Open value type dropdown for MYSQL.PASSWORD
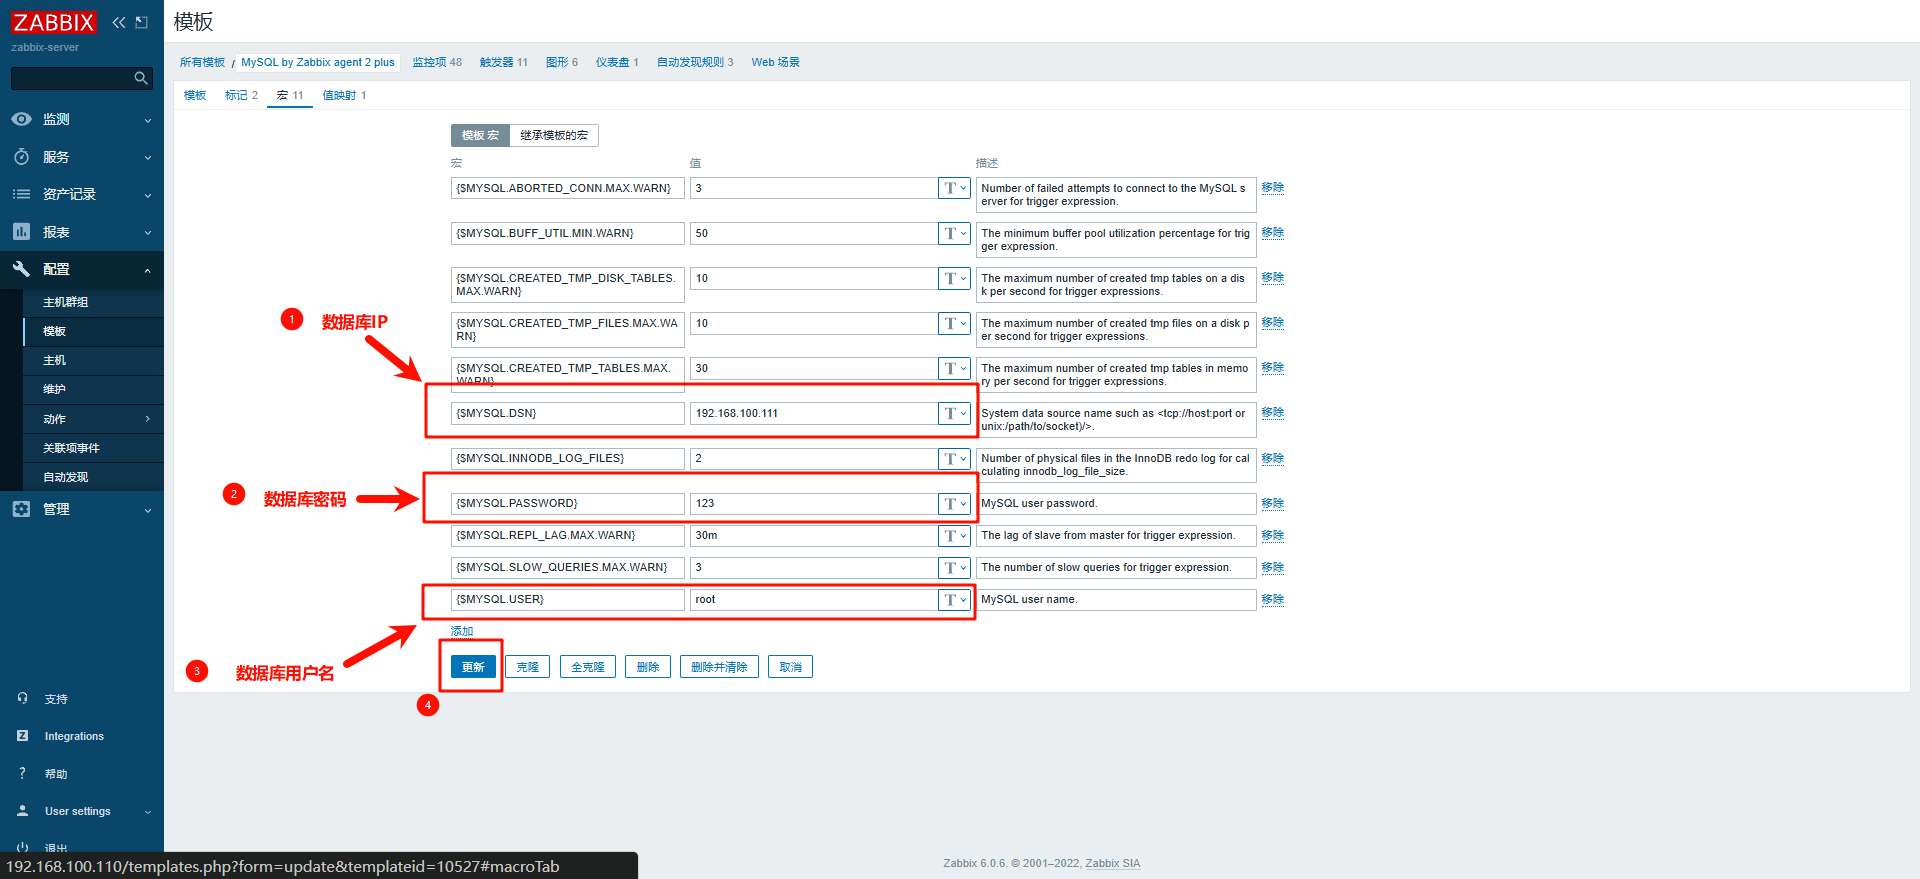Viewport: 1920px width, 879px height. [954, 503]
